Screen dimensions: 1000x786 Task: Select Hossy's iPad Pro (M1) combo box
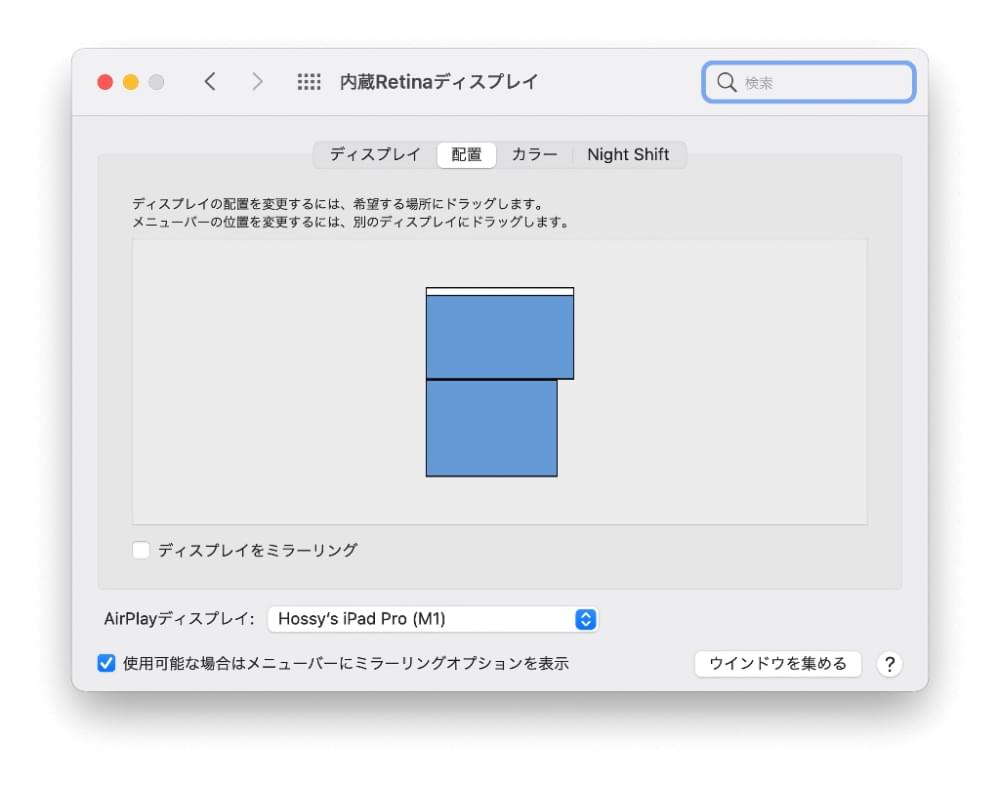(x=432, y=619)
